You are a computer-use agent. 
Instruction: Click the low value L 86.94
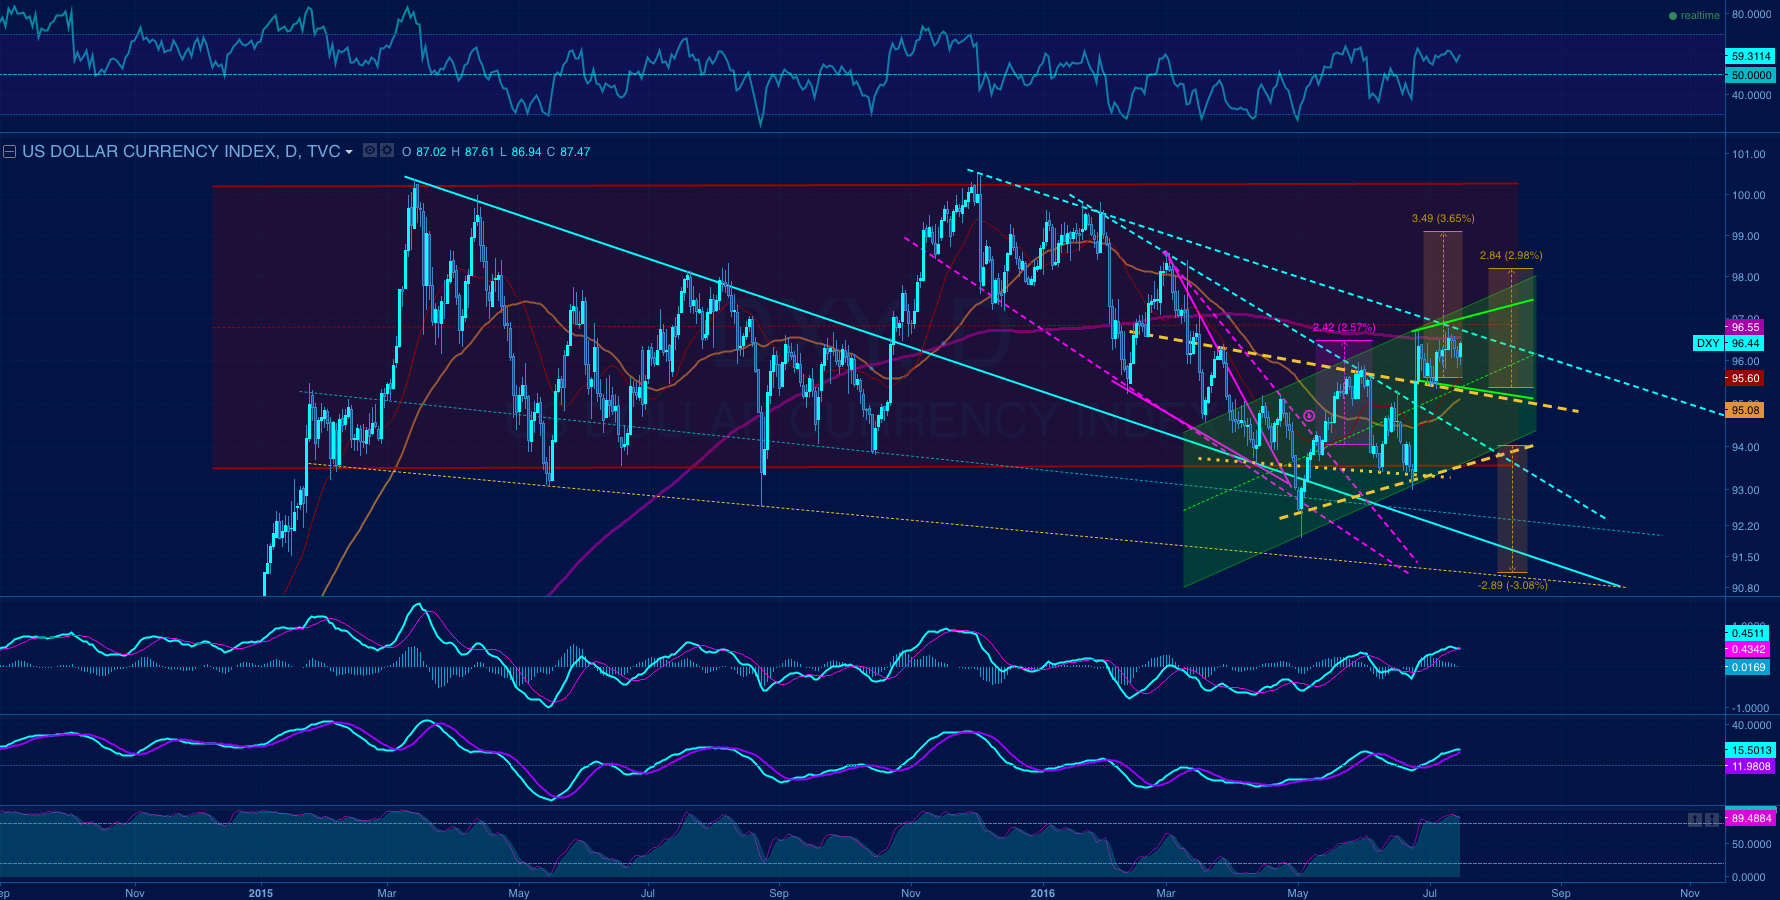point(520,152)
